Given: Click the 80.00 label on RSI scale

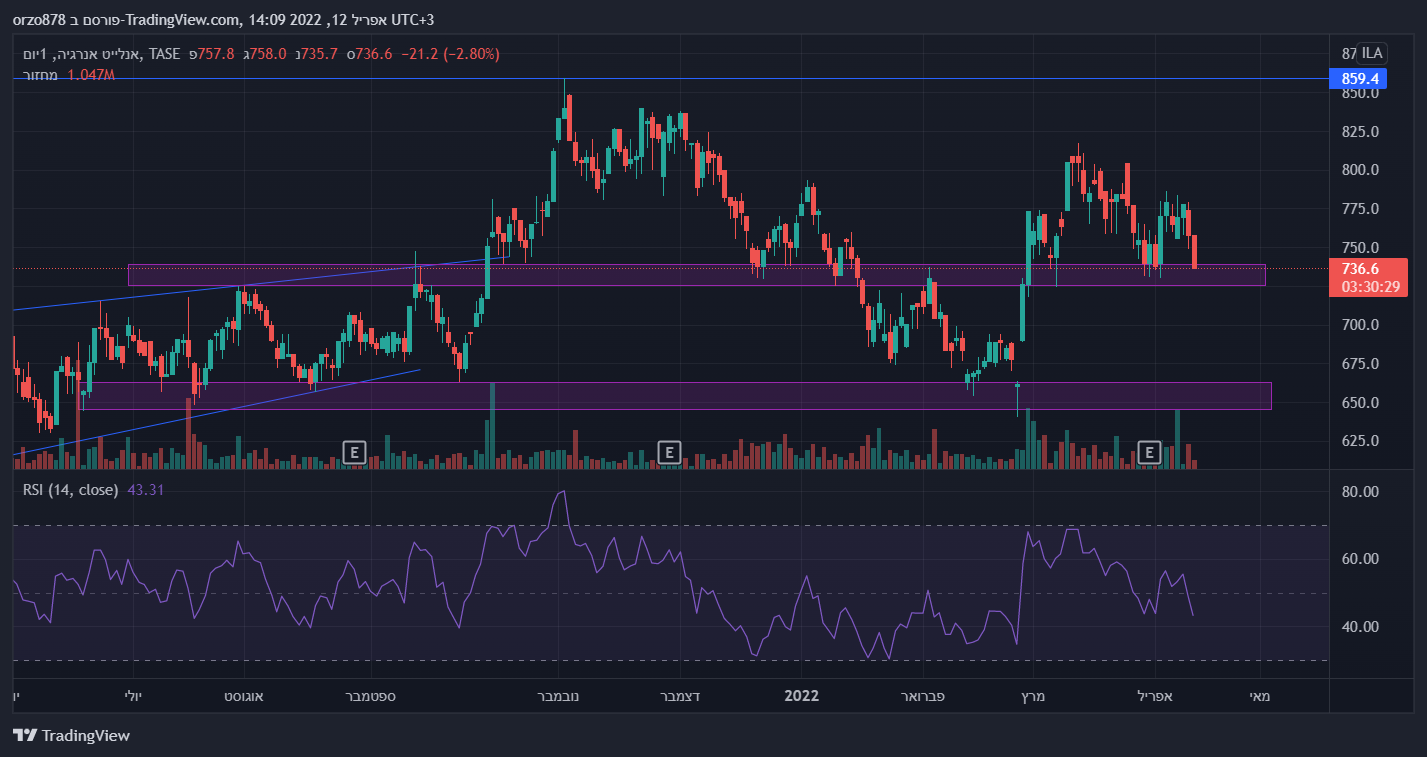Looking at the screenshot, I should [x=1360, y=492].
